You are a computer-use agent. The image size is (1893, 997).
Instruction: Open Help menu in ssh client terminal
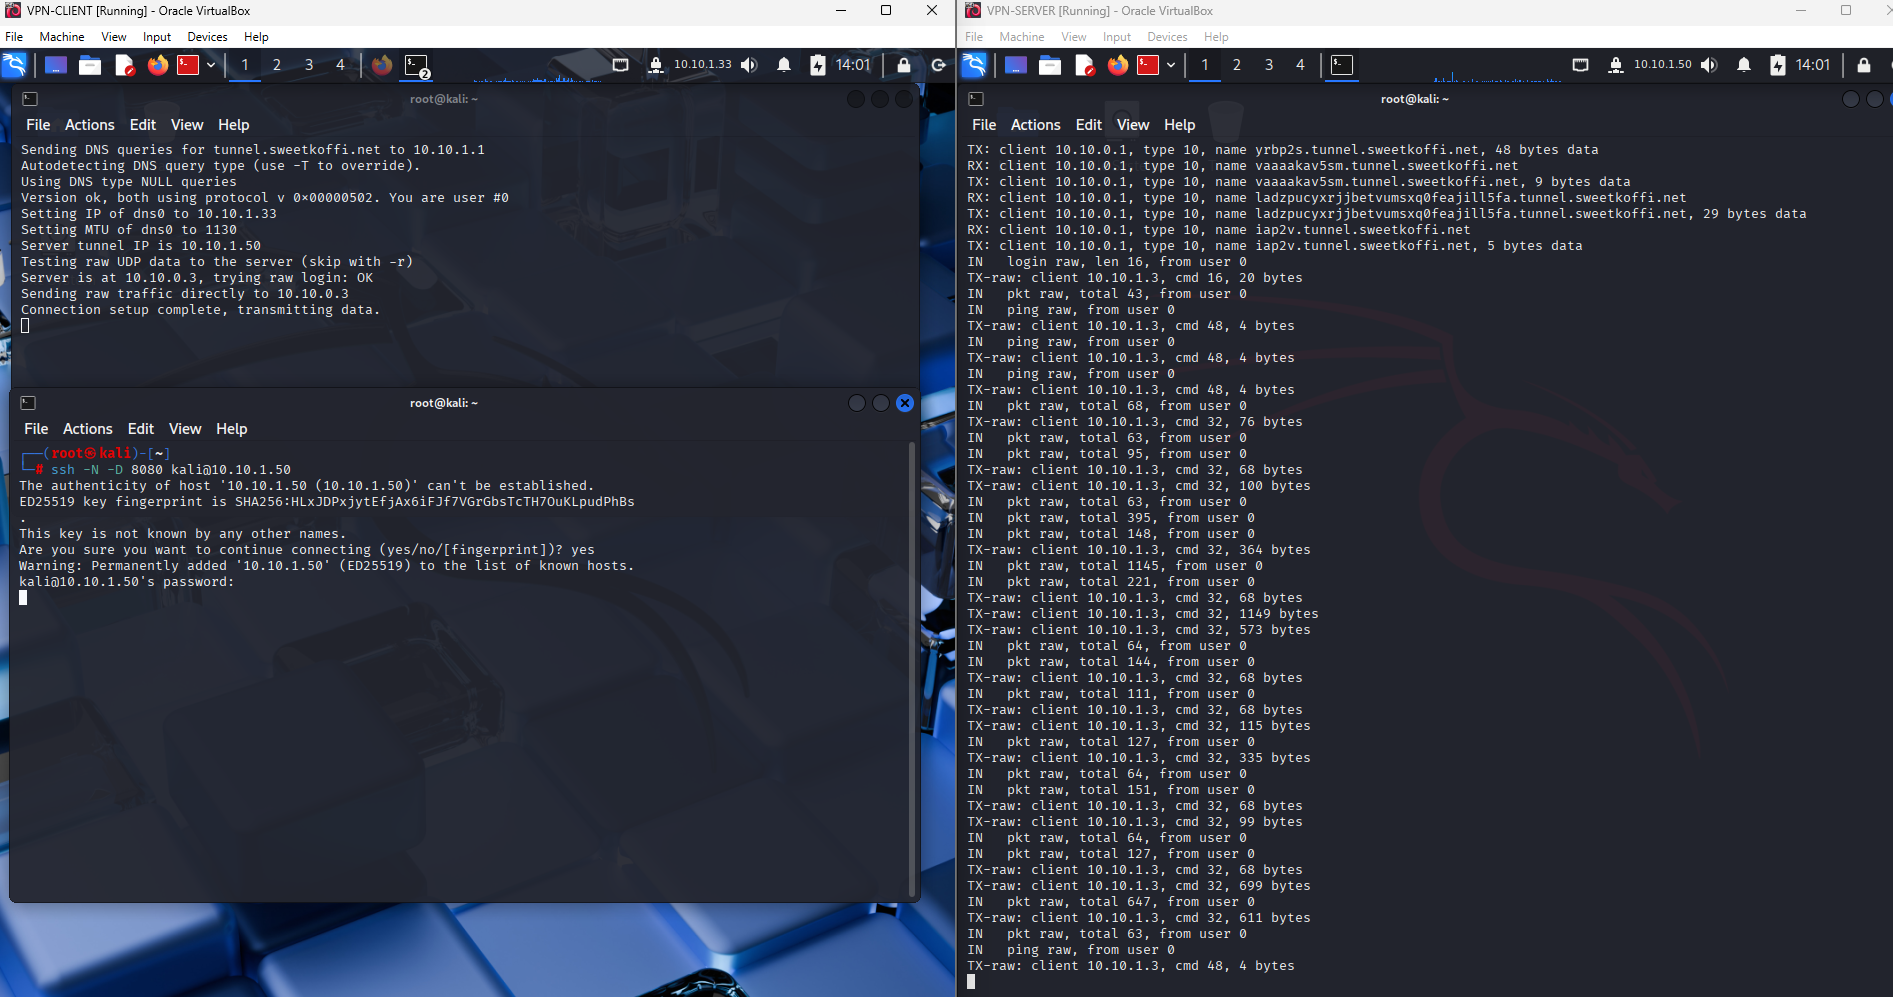click(x=232, y=429)
